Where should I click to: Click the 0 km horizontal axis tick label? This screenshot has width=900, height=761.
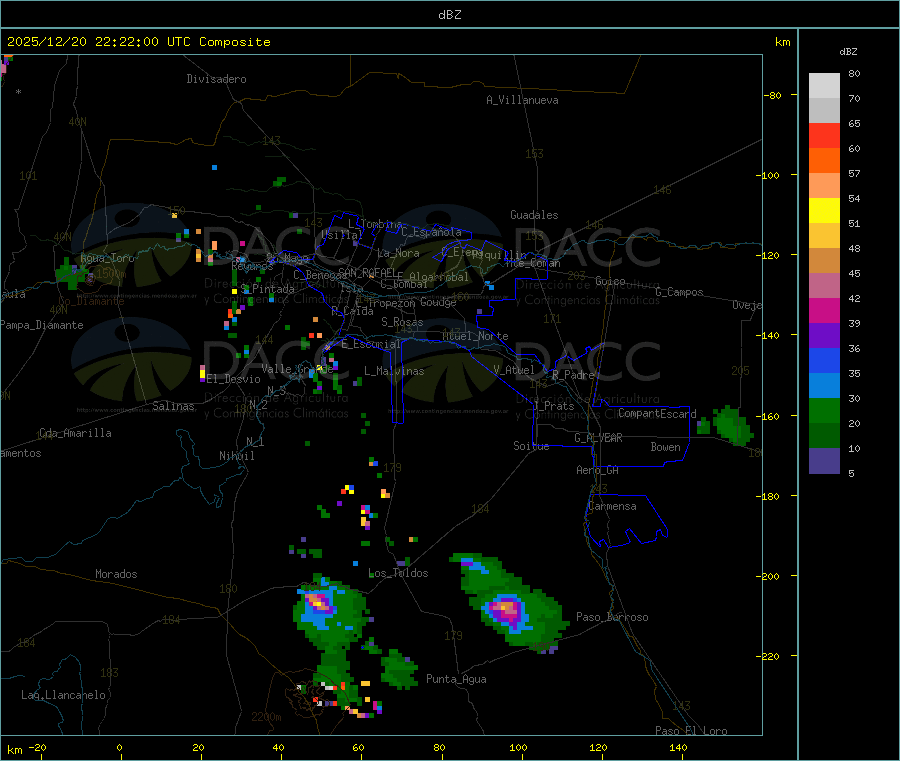click(x=119, y=747)
